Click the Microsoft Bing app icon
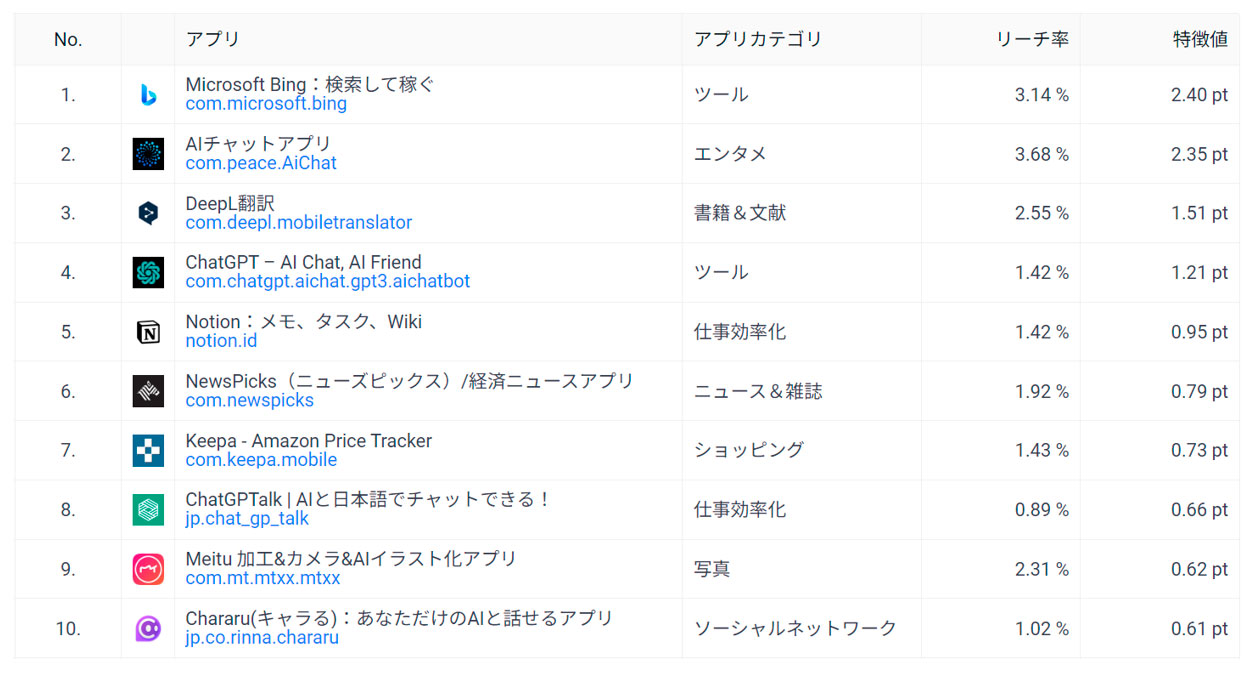Screen dimensions: 1258x678 pyautogui.click(x=148, y=95)
